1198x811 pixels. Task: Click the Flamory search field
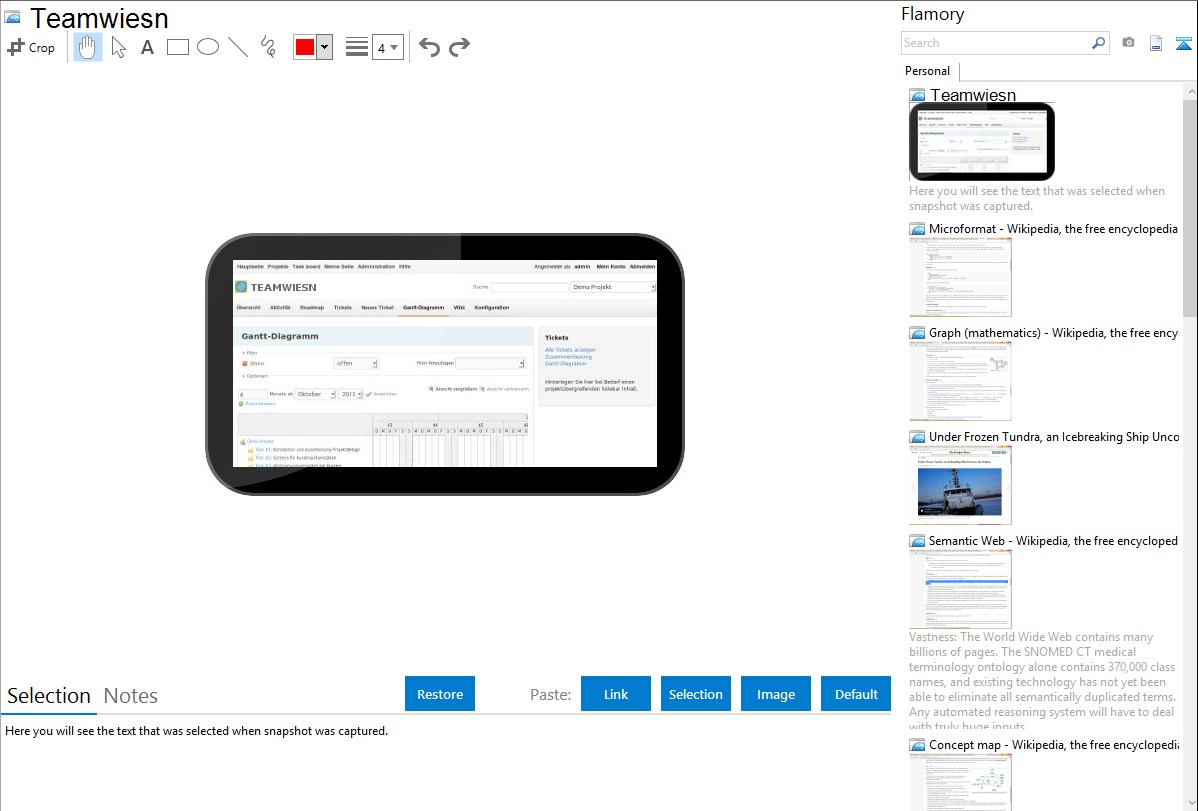click(x=996, y=43)
